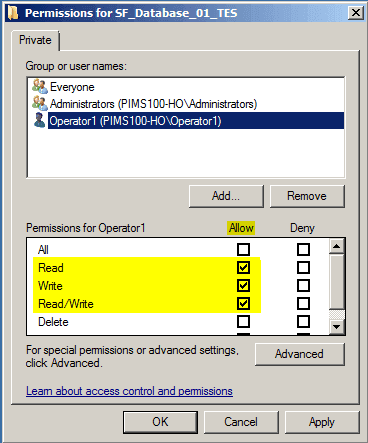This screenshot has height=443, width=368.
Task: Click the Operator1 user icon
Action: pyautogui.click(x=40, y=120)
